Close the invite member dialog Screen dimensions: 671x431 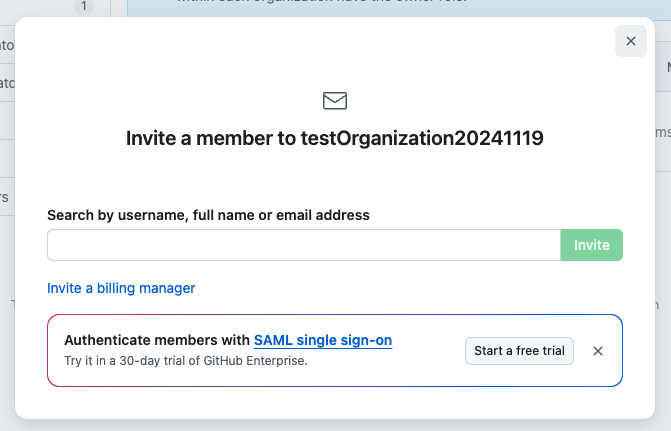coord(630,41)
